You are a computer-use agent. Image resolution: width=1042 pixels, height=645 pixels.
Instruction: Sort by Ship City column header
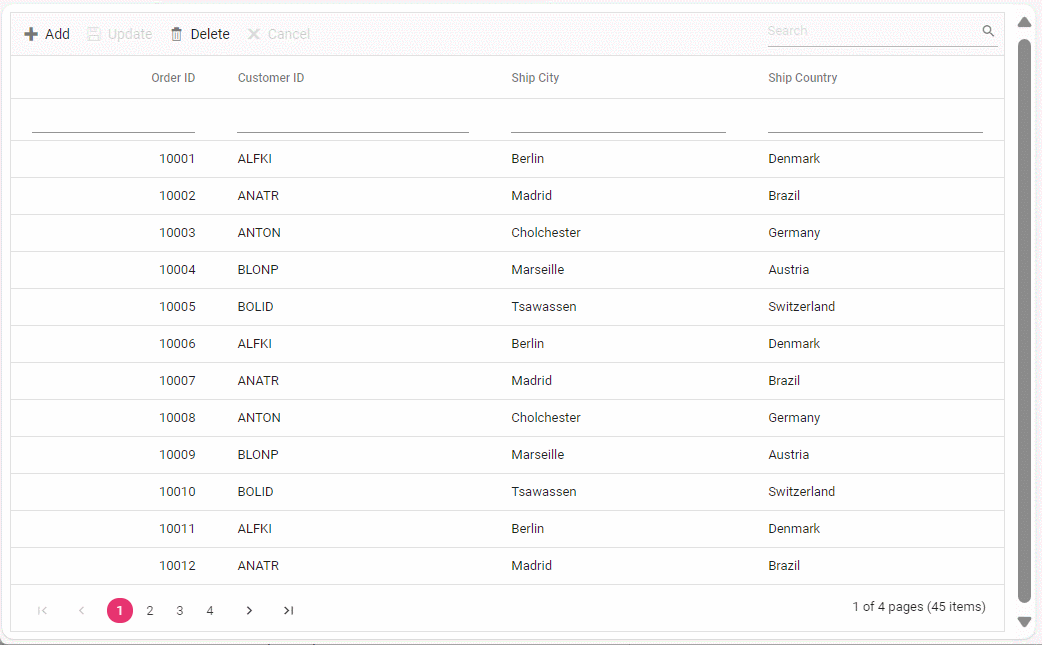point(535,78)
